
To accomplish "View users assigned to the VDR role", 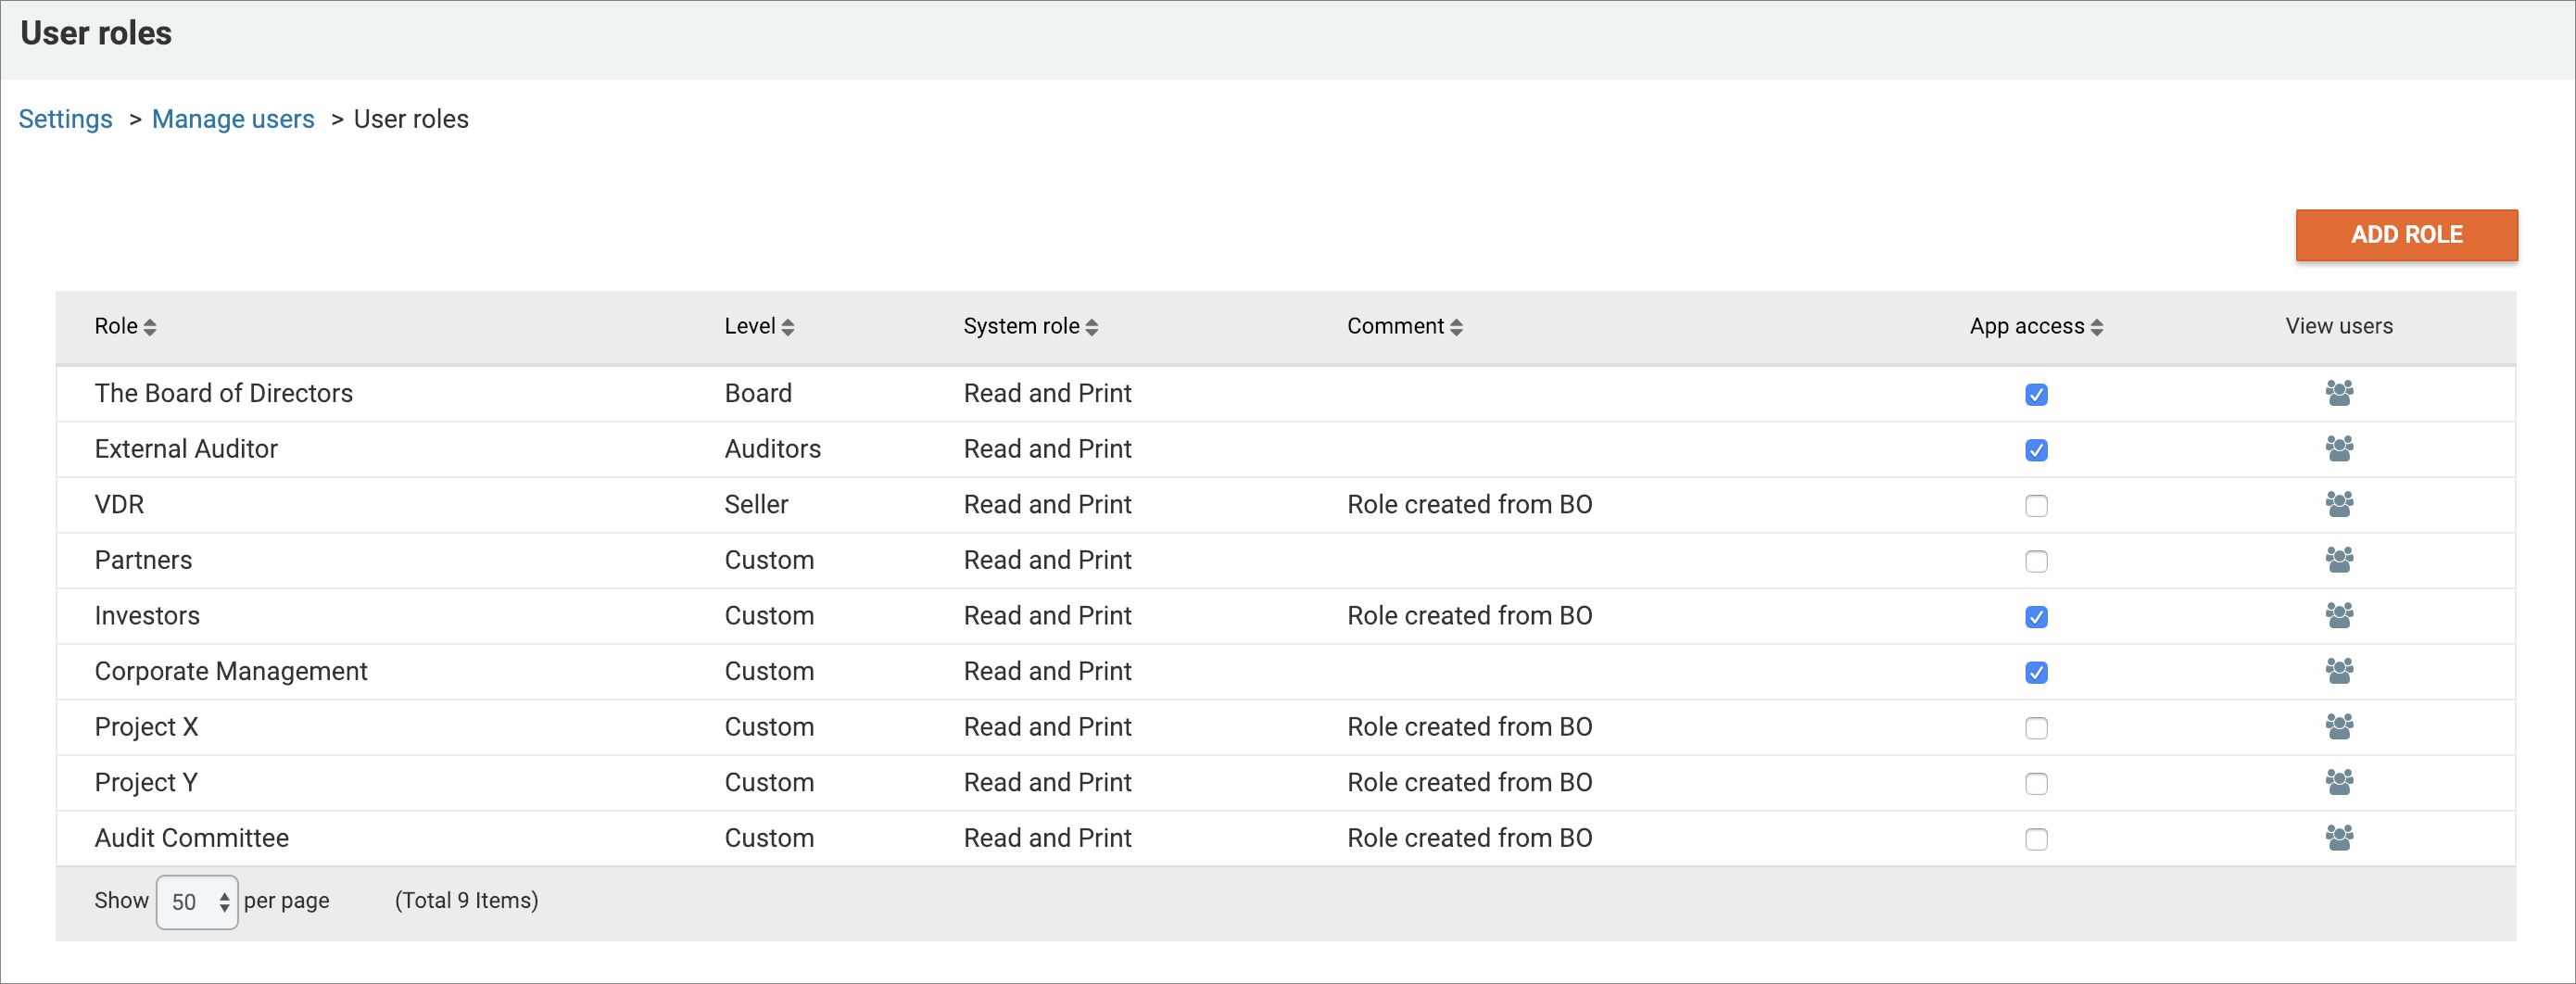I will [2340, 505].
